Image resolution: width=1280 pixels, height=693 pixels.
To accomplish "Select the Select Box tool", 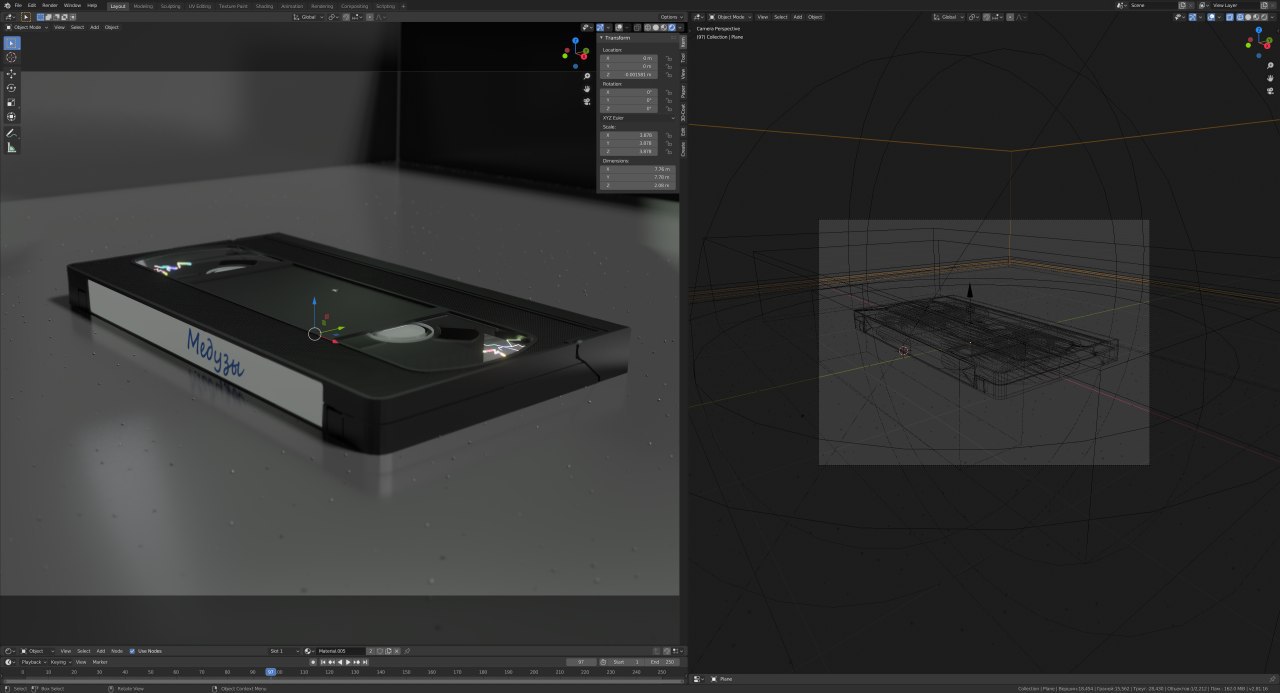I will (12, 43).
